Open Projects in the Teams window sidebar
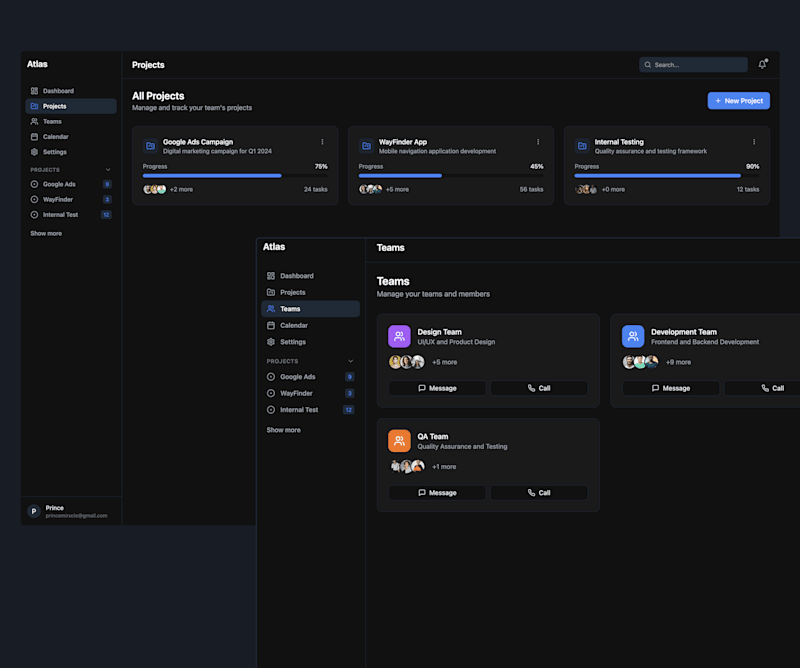 pyautogui.click(x=310, y=292)
